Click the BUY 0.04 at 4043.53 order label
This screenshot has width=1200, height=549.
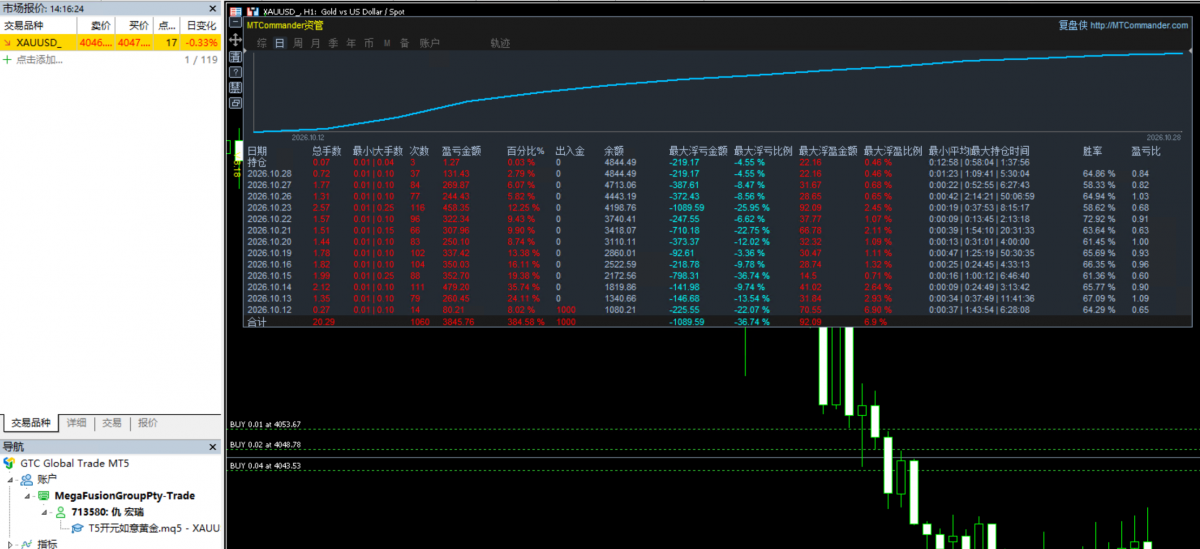click(x=265, y=466)
